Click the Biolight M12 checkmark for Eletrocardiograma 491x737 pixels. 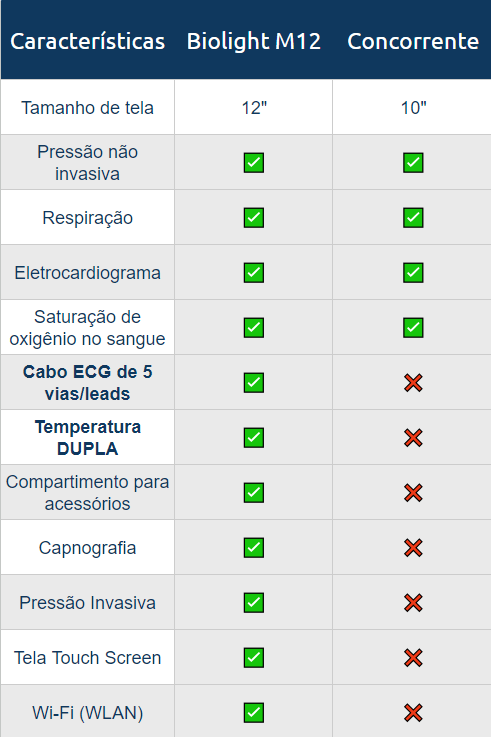pos(254,273)
